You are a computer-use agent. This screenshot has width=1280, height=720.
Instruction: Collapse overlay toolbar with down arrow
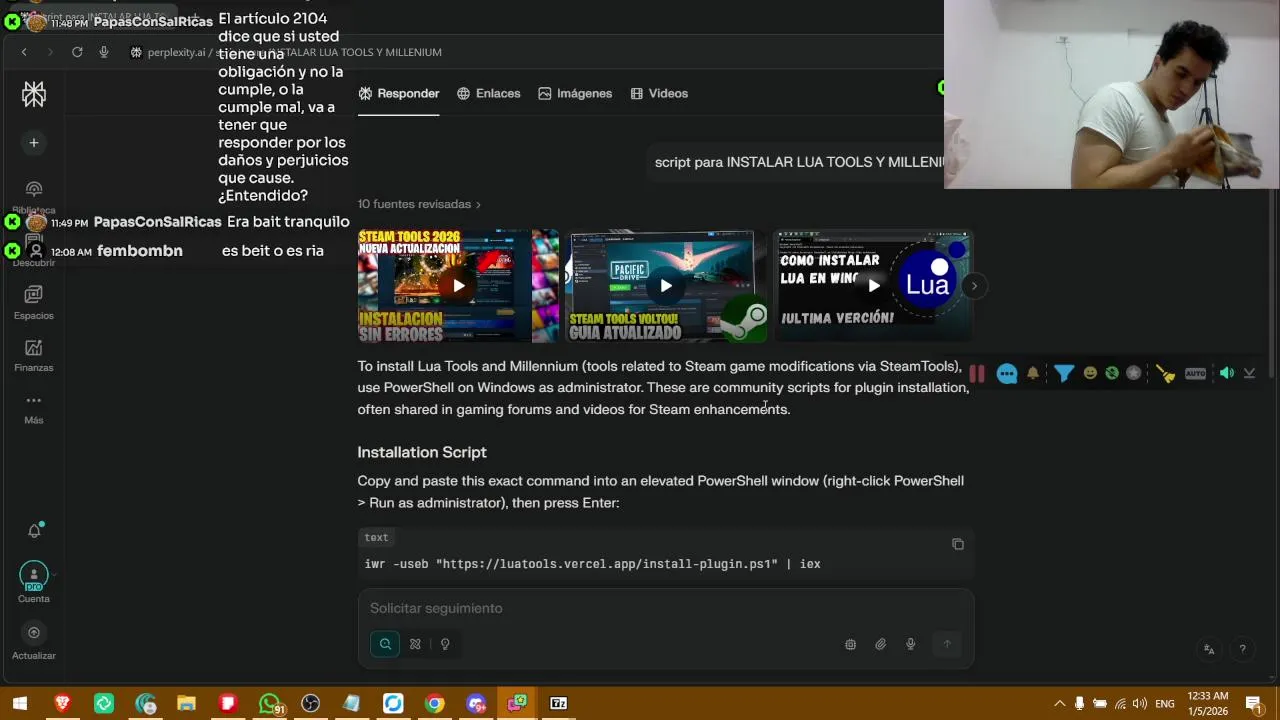pyautogui.click(x=1249, y=373)
